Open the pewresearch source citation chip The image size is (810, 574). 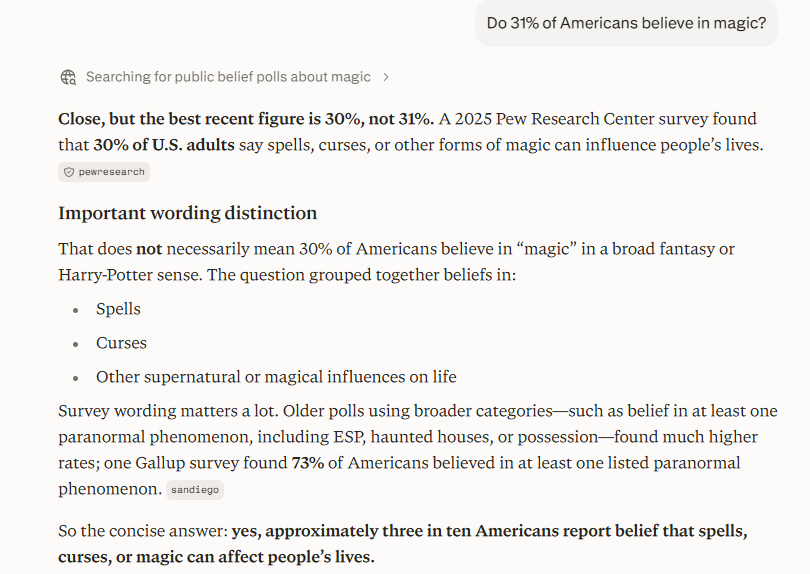[104, 172]
